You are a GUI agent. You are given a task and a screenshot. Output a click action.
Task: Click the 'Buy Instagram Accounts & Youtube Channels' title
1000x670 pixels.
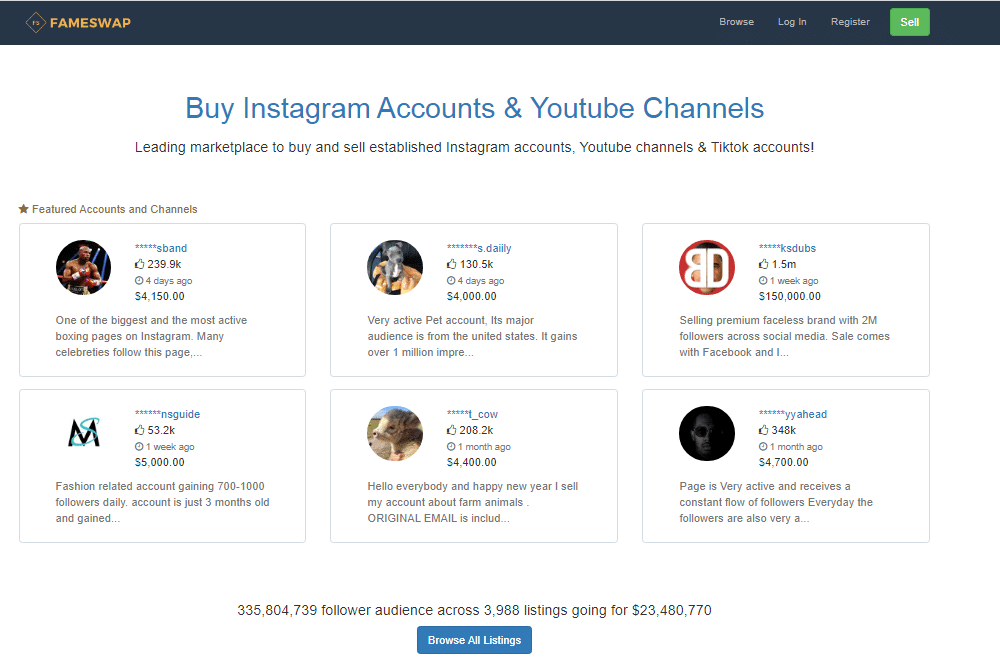click(x=474, y=108)
